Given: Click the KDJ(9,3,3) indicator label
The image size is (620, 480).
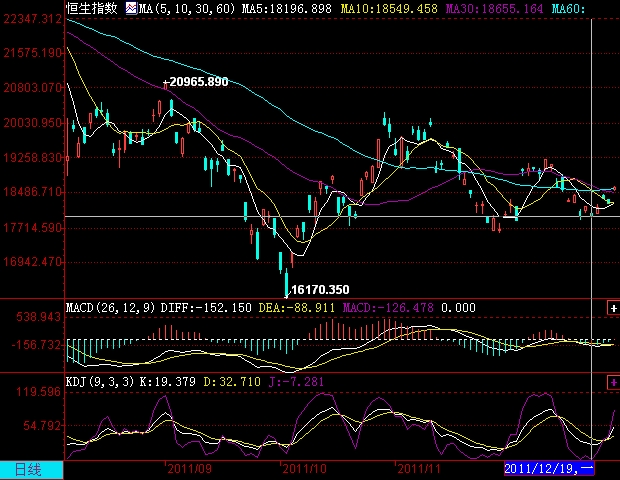Looking at the screenshot, I should click(x=100, y=382).
